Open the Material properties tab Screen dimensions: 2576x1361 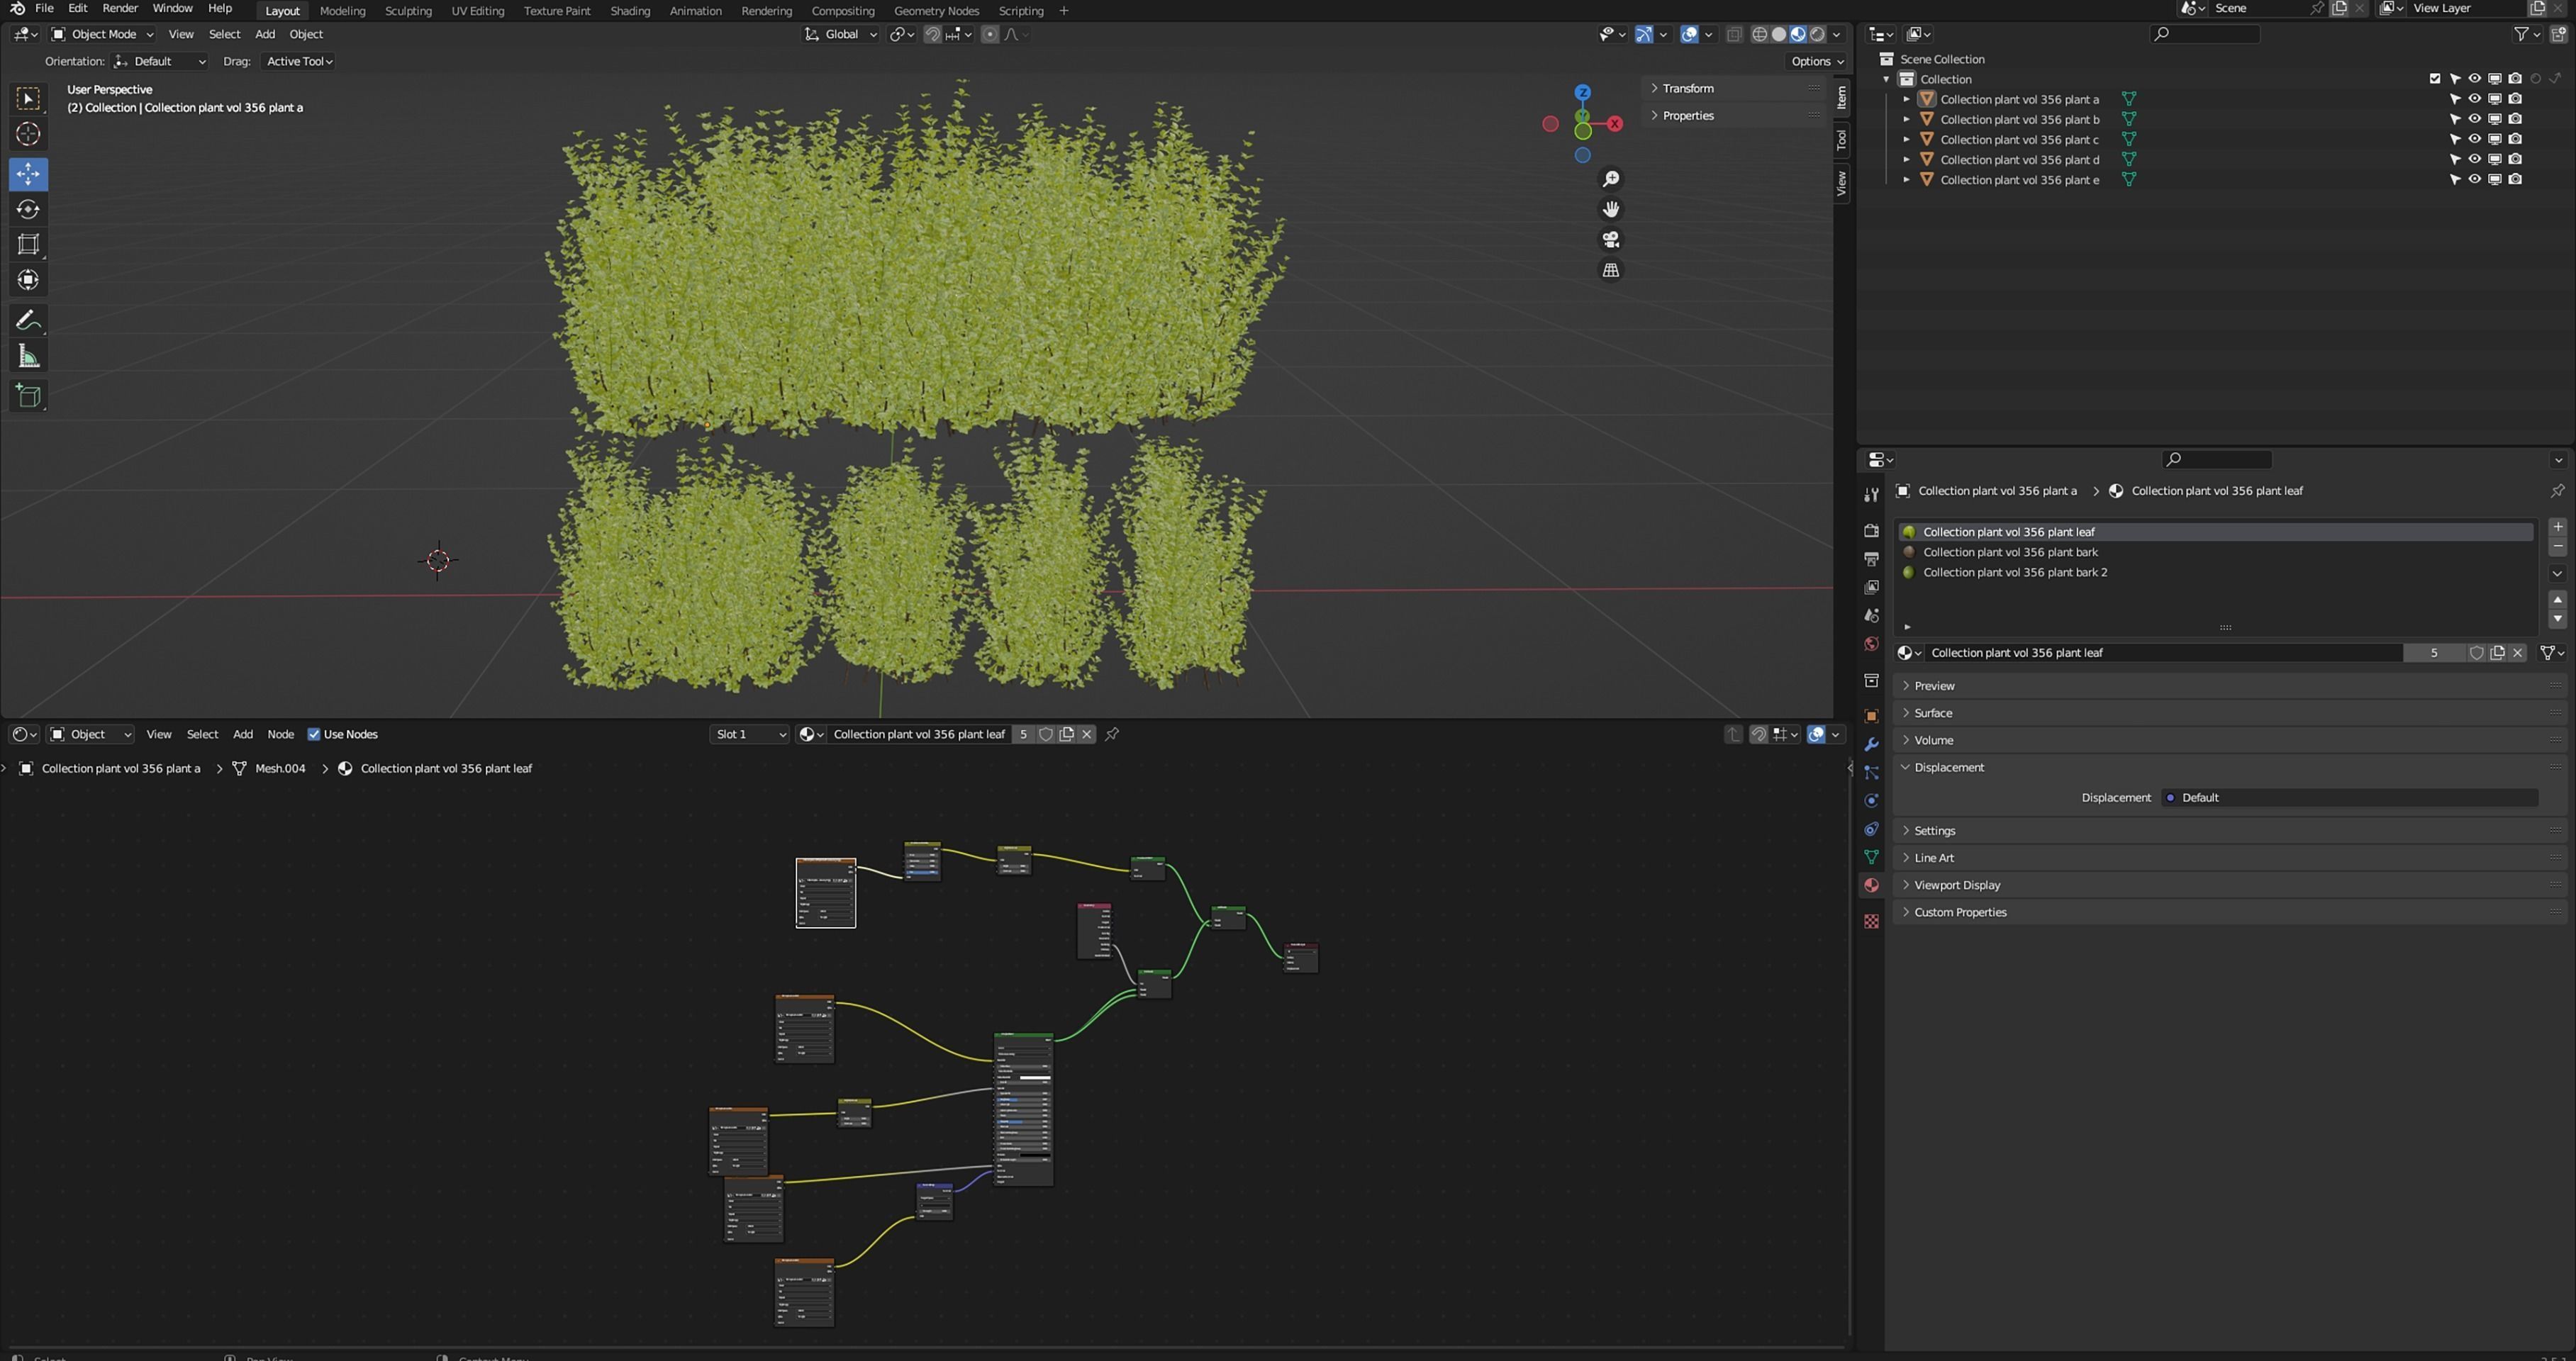point(1871,885)
